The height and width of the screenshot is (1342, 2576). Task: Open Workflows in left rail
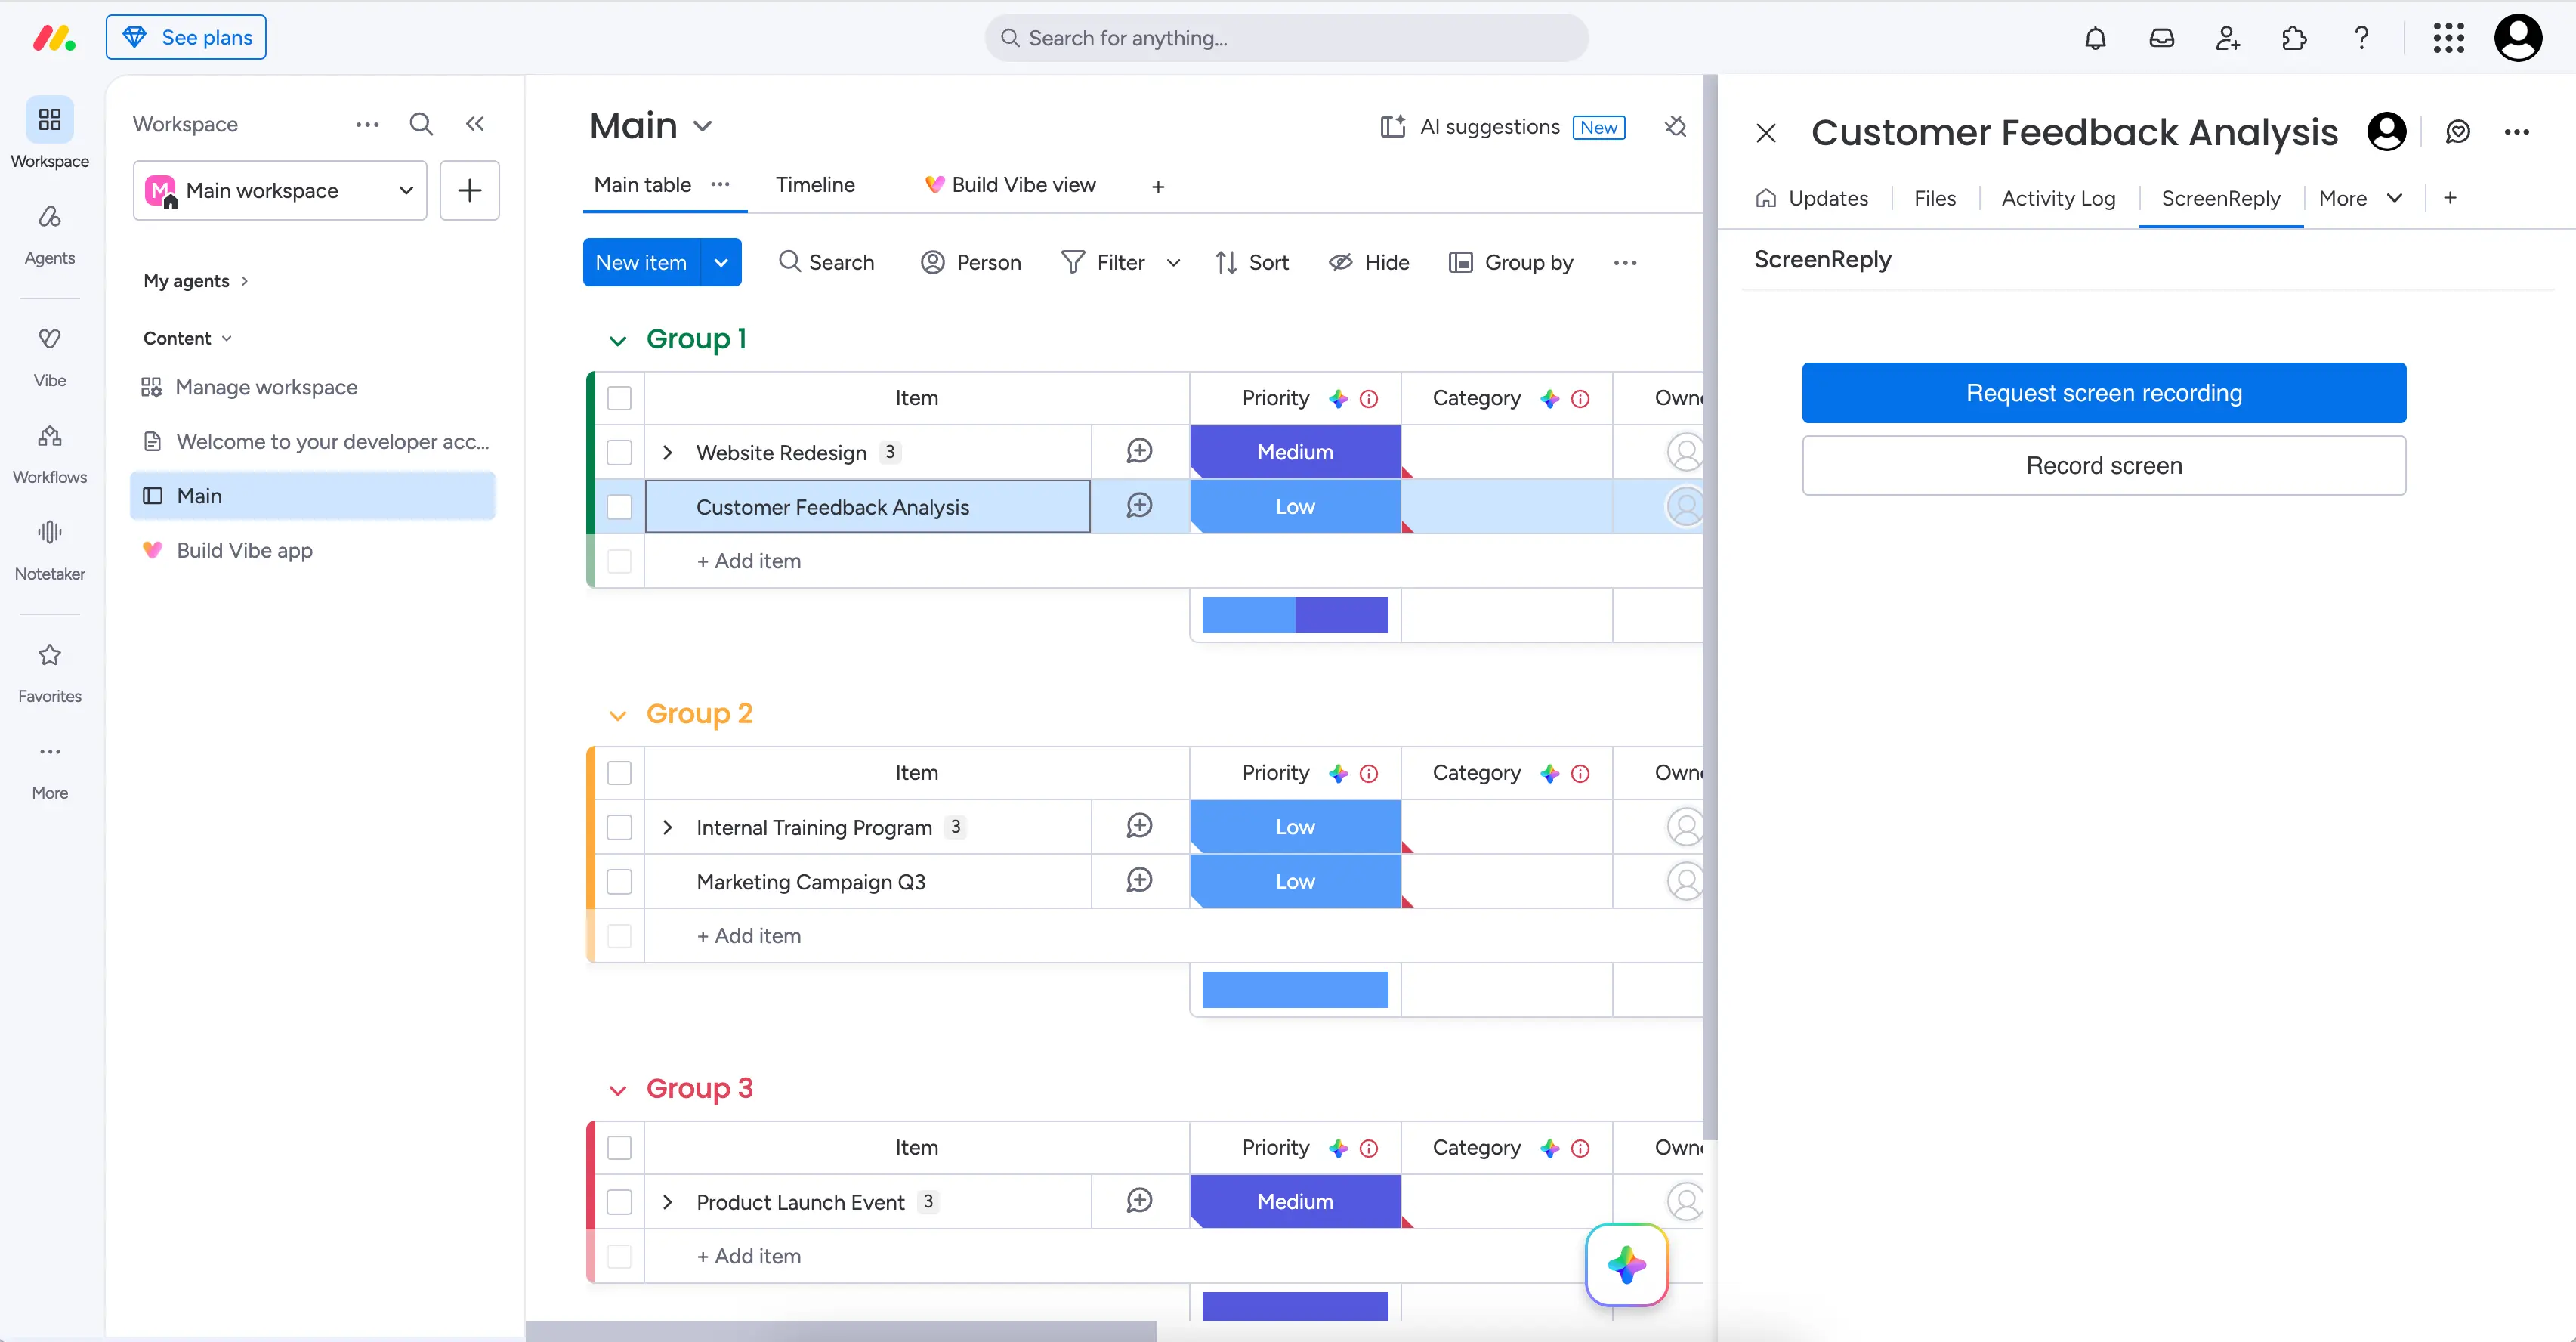click(x=50, y=454)
